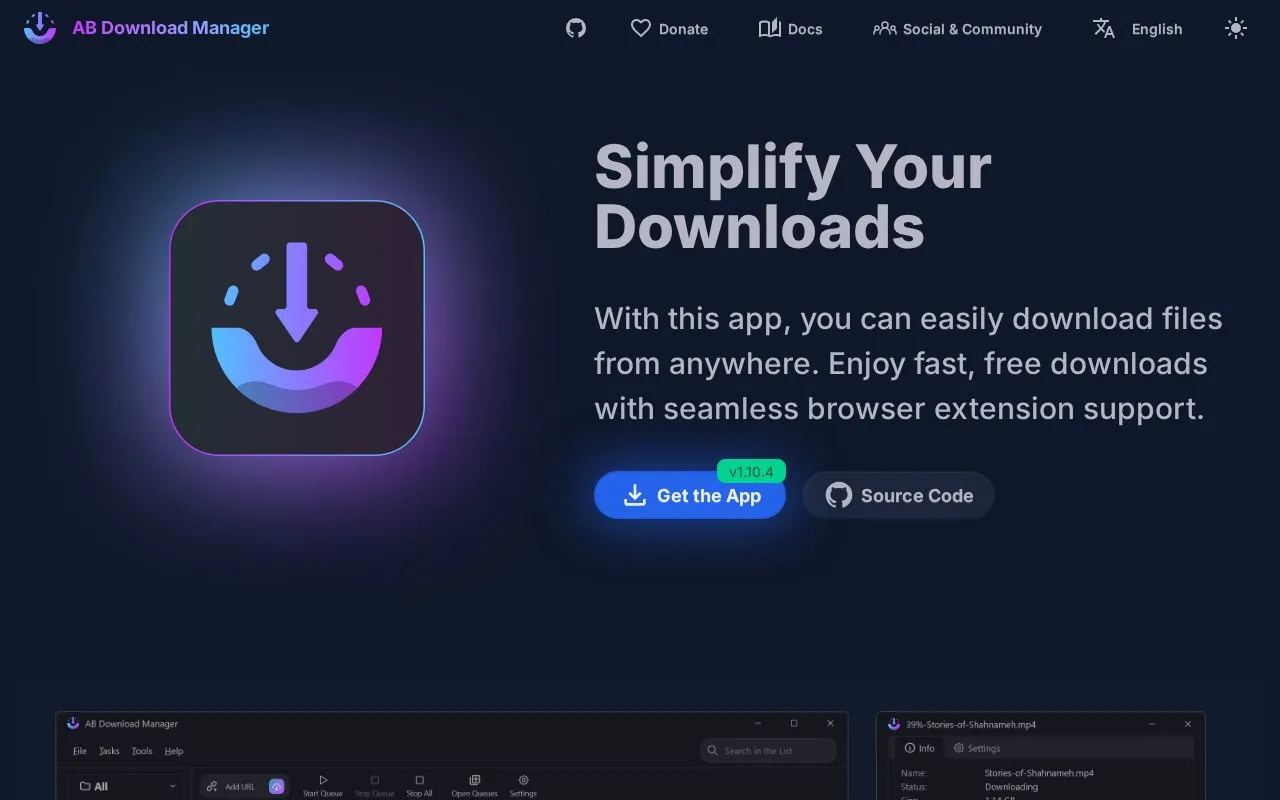Screen dimensions: 1280x800
Task: Toggle the light/dark theme sun icon
Action: (x=1236, y=28)
